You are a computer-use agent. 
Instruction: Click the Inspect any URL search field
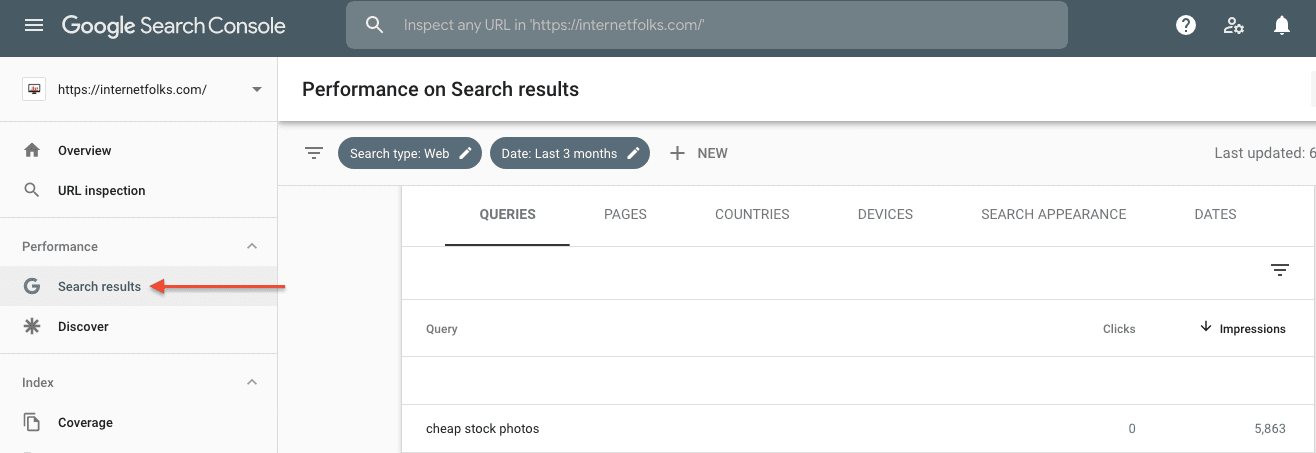[x=706, y=25]
